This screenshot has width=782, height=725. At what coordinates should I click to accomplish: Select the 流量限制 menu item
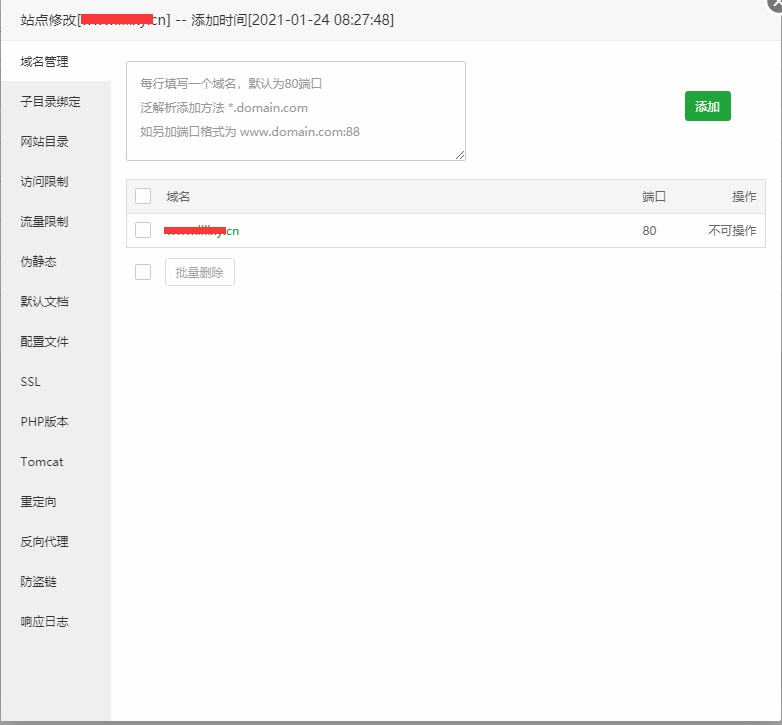(56, 221)
